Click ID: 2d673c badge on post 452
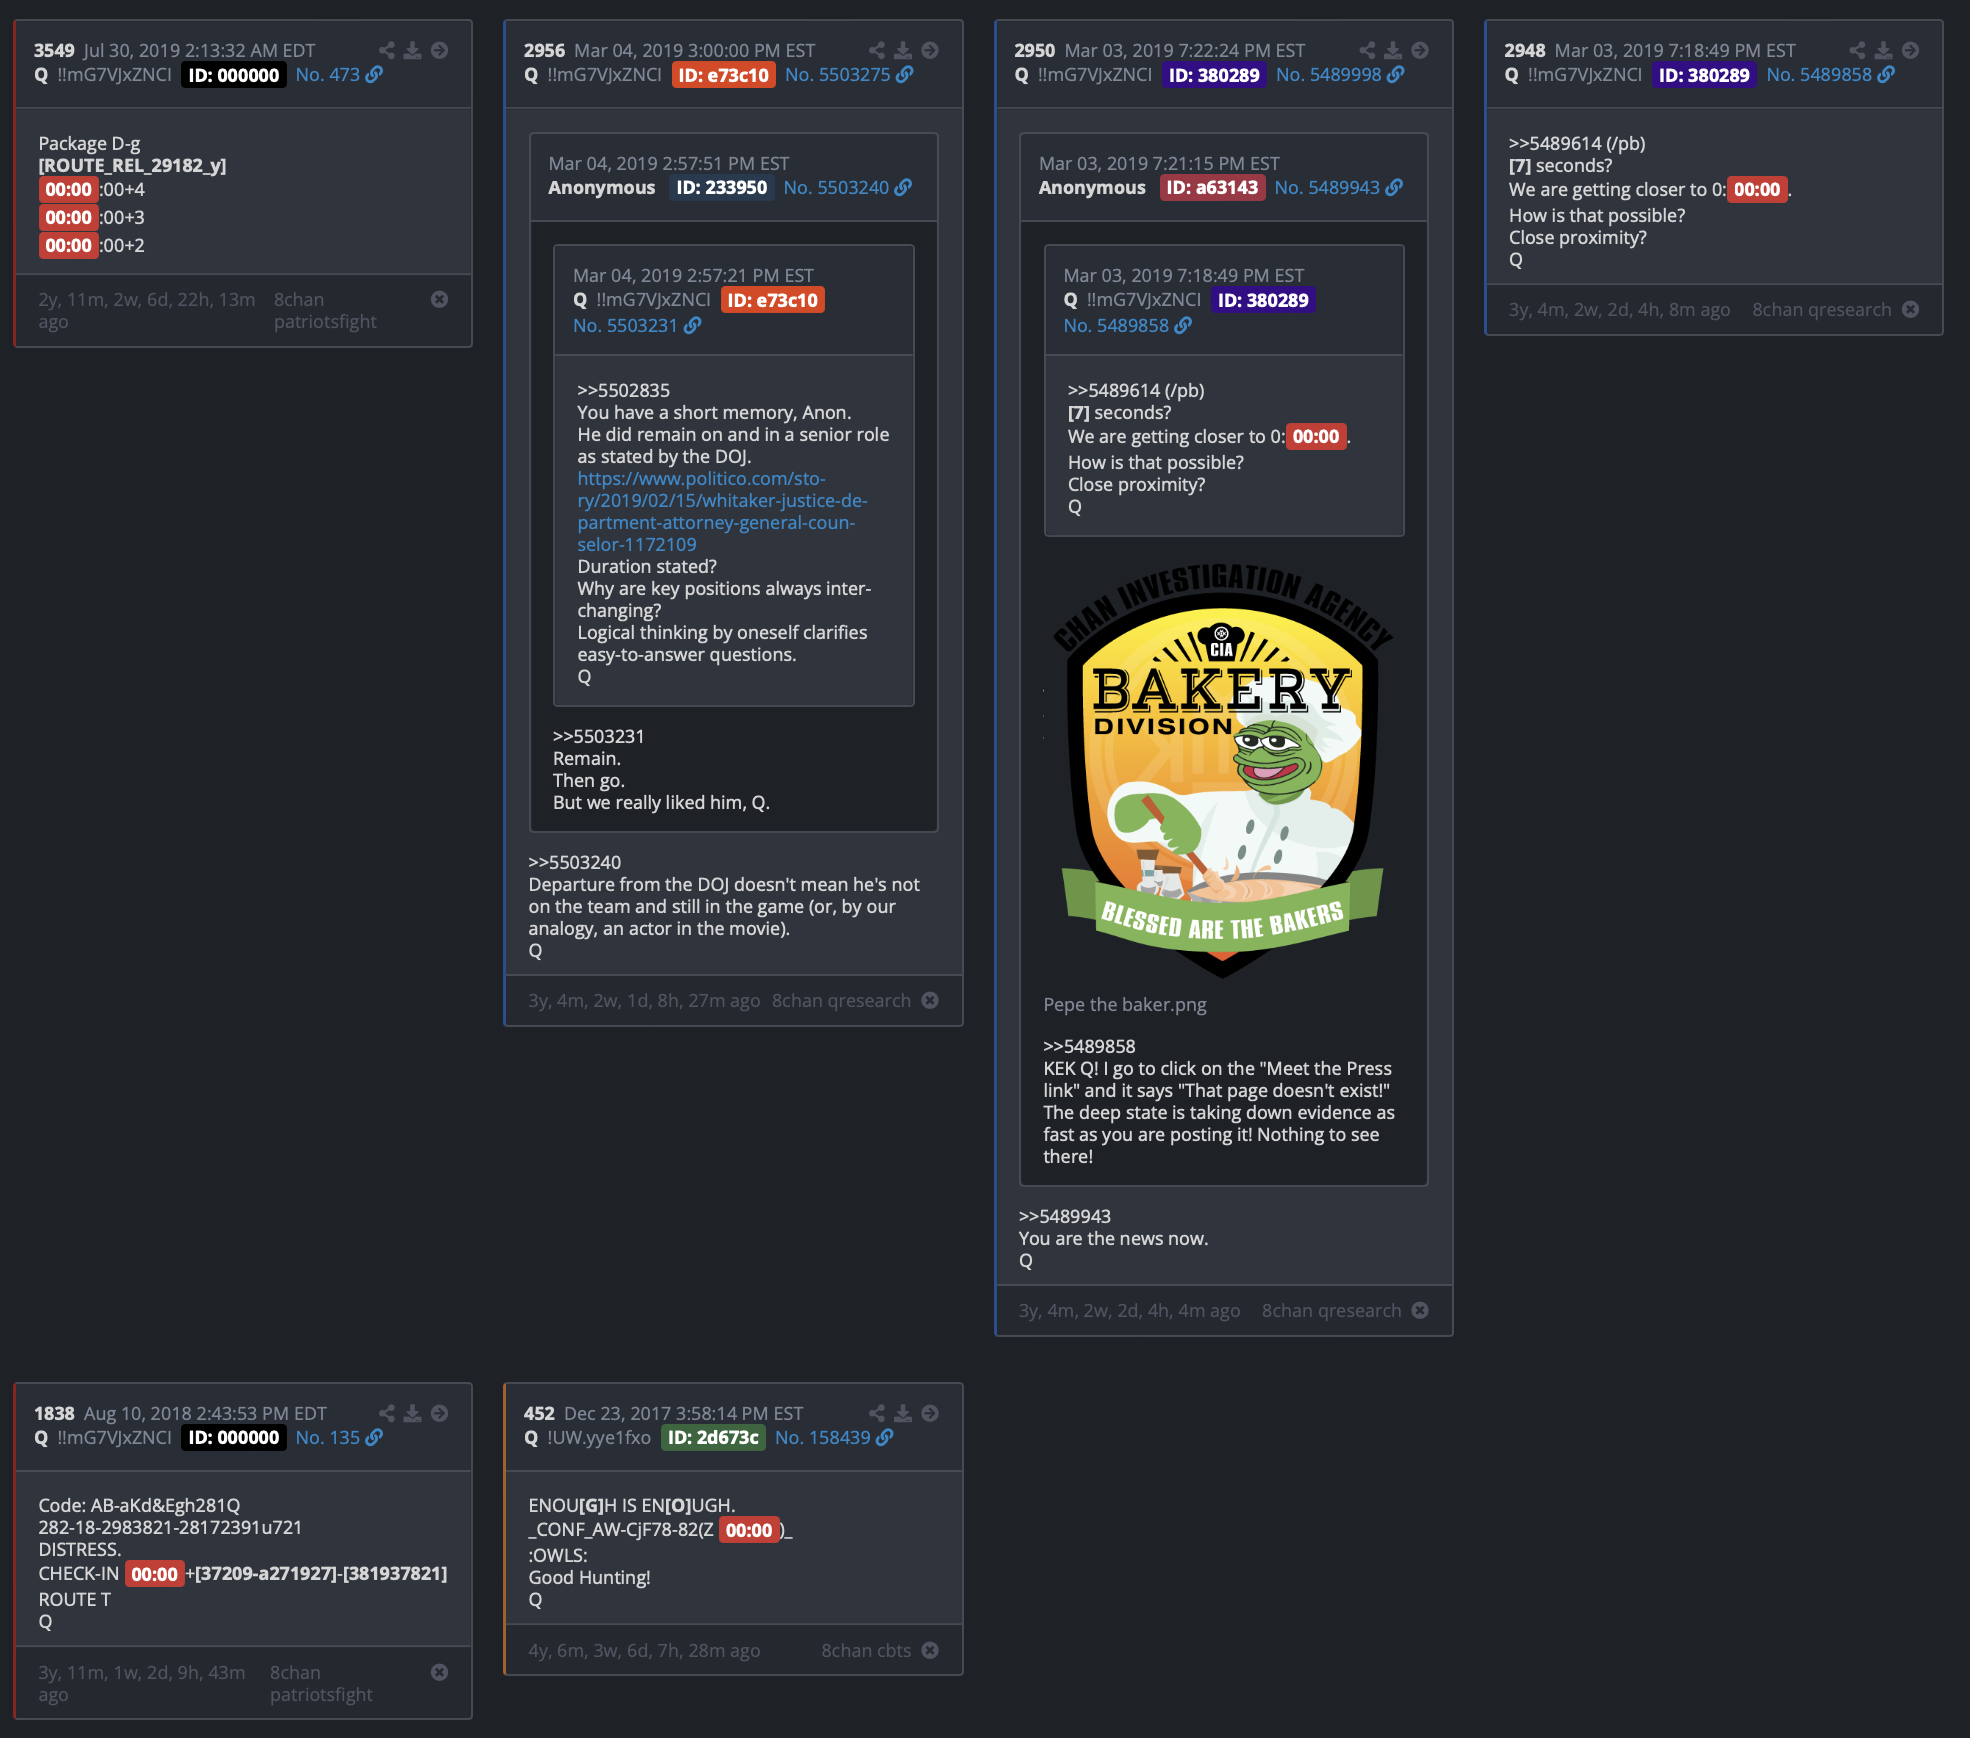This screenshot has height=1738, width=1970. (713, 1437)
